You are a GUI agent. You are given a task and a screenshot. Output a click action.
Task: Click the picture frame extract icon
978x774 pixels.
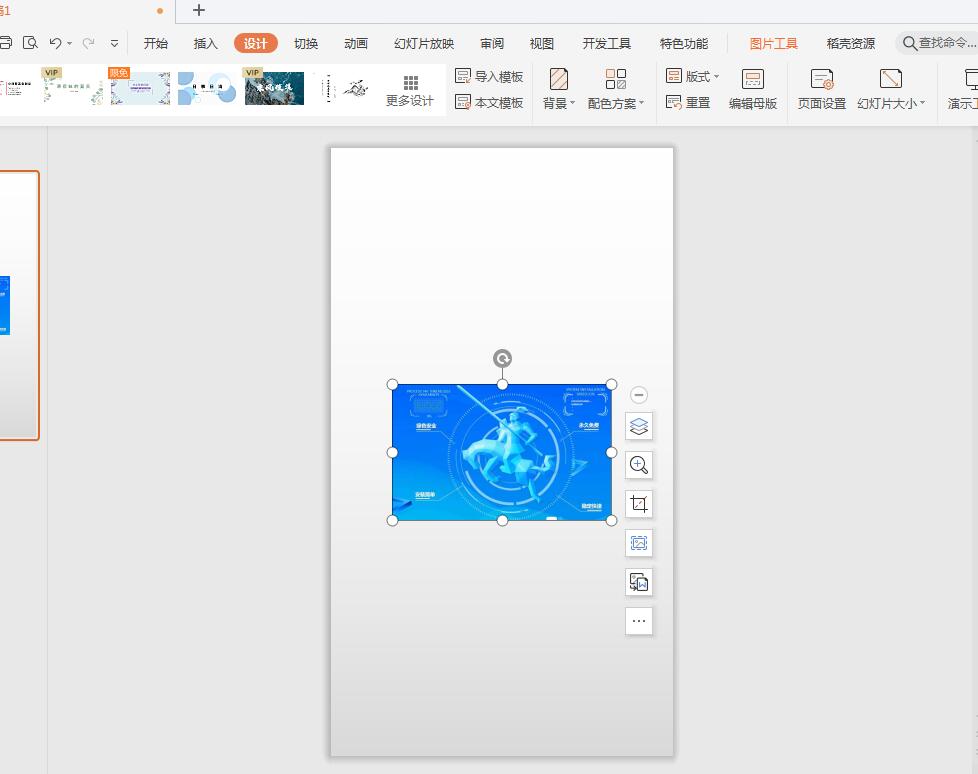pyautogui.click(x=639, y=543)
